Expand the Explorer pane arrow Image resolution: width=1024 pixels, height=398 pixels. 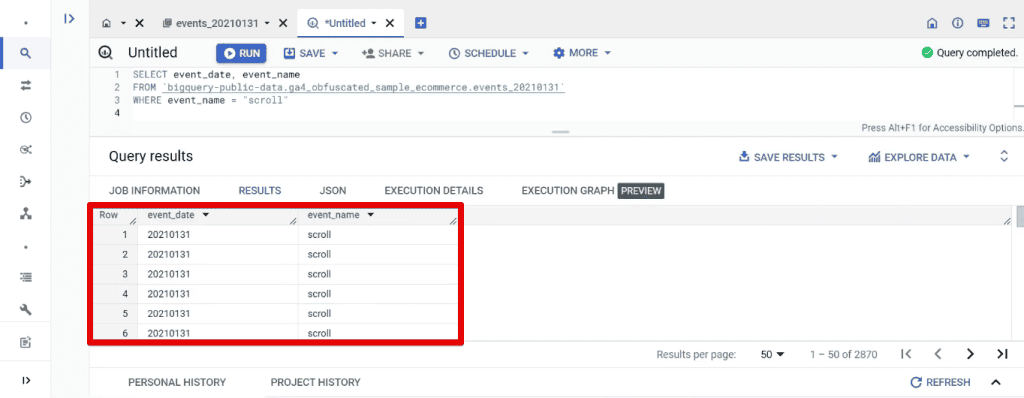point(69,19)
